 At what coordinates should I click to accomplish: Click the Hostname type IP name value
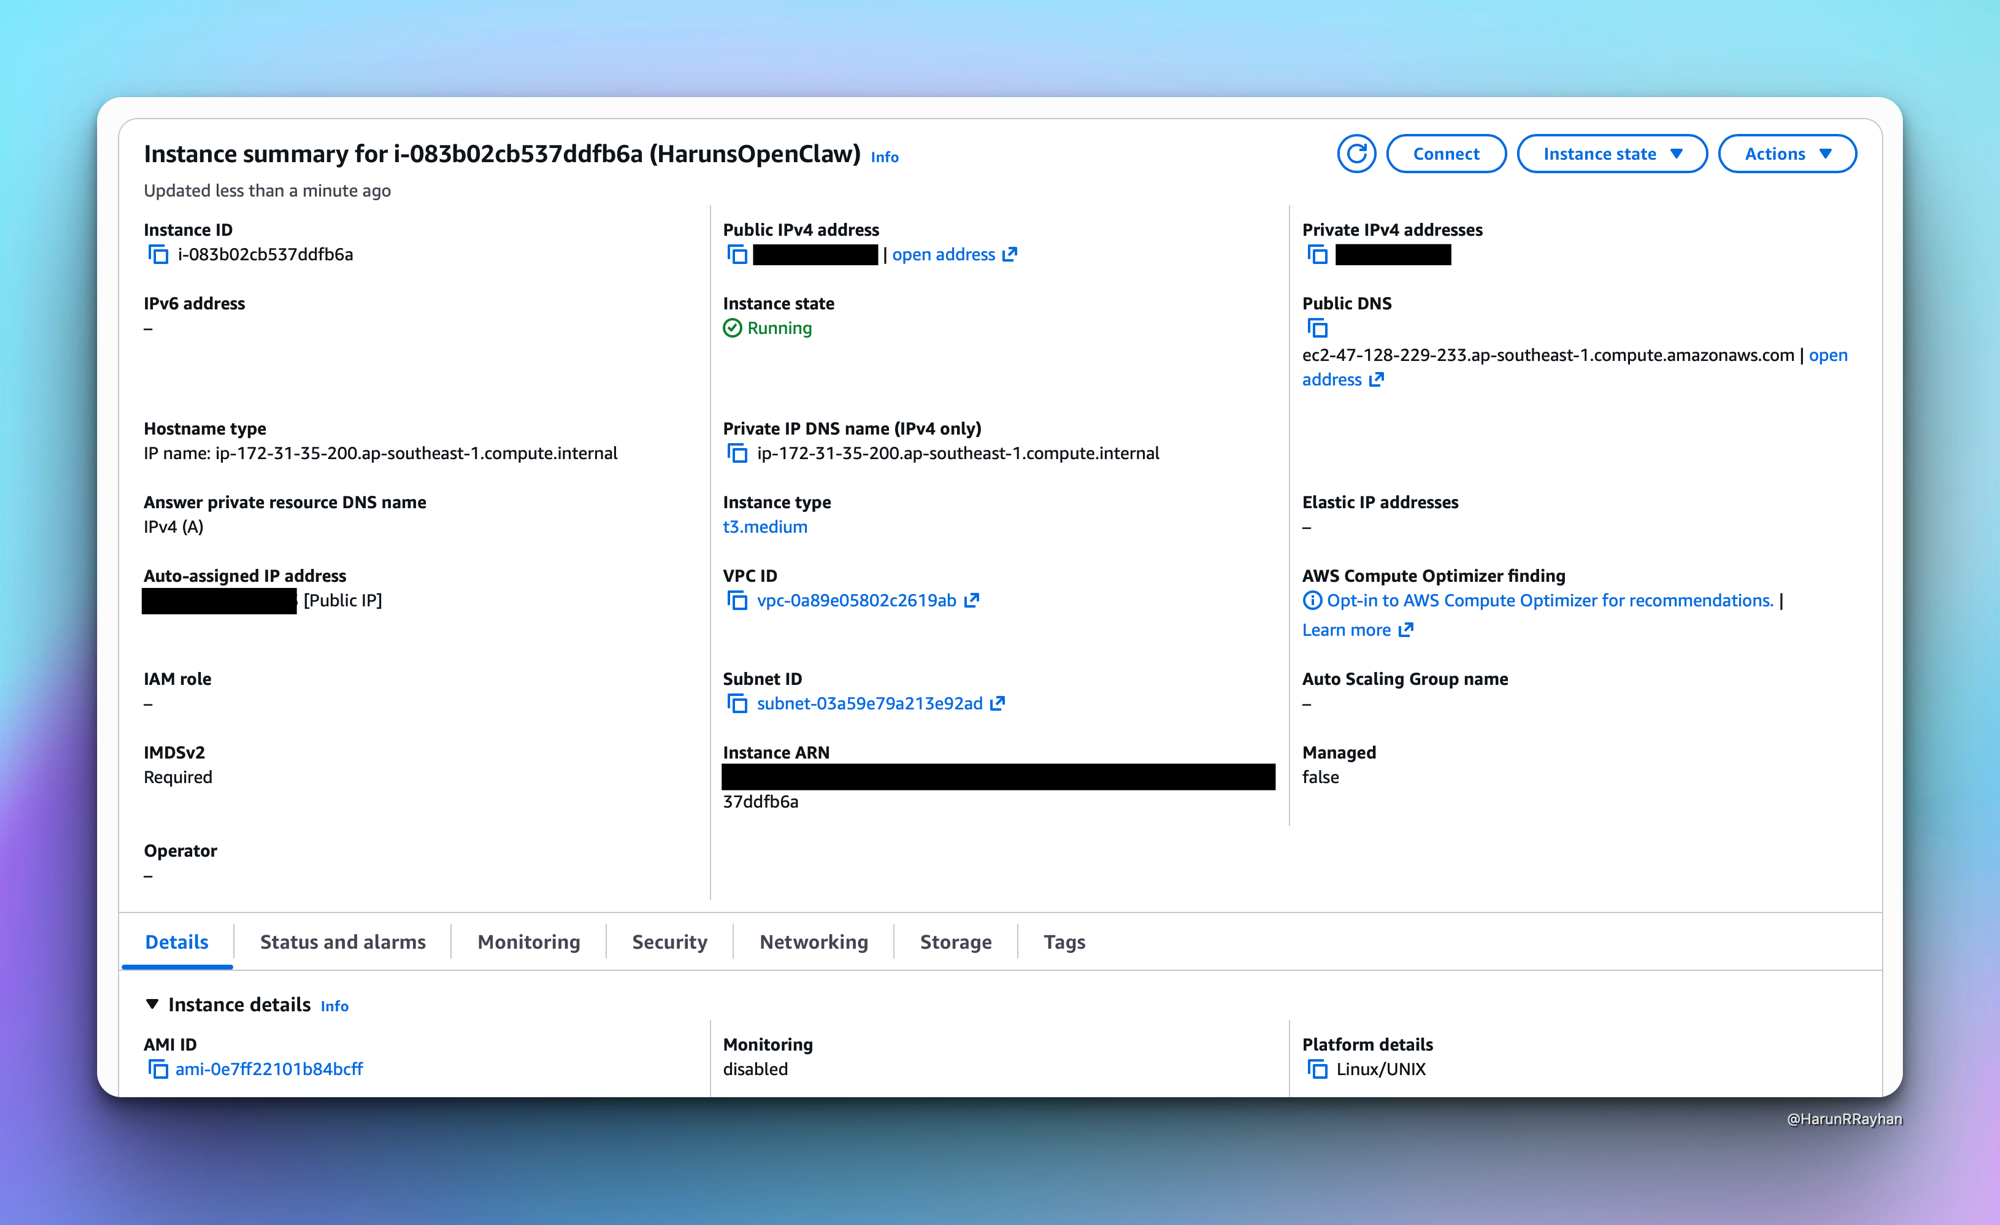[x=380, y=453]
